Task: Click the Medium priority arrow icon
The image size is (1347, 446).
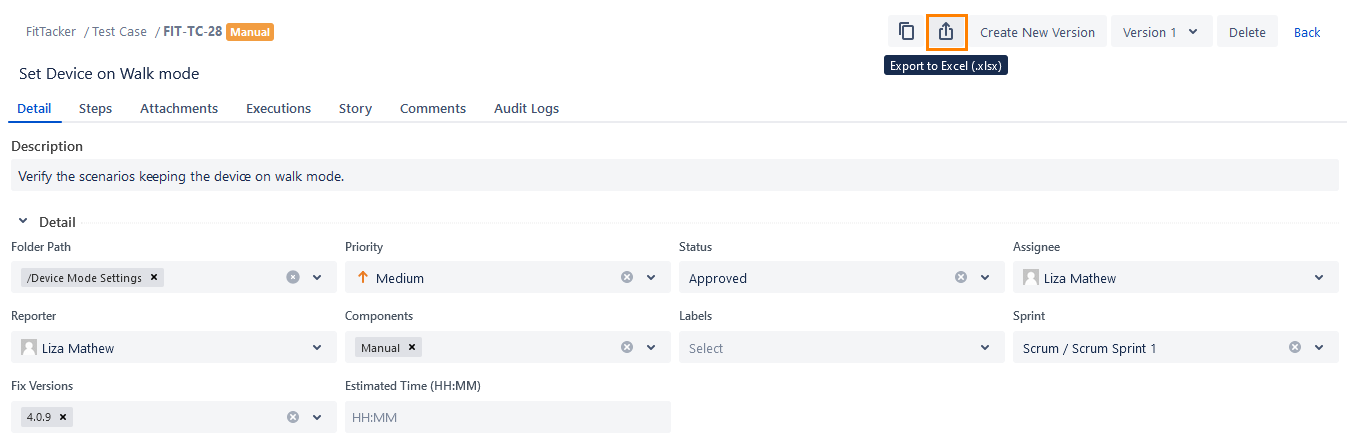Action: (x=363, y=277)
